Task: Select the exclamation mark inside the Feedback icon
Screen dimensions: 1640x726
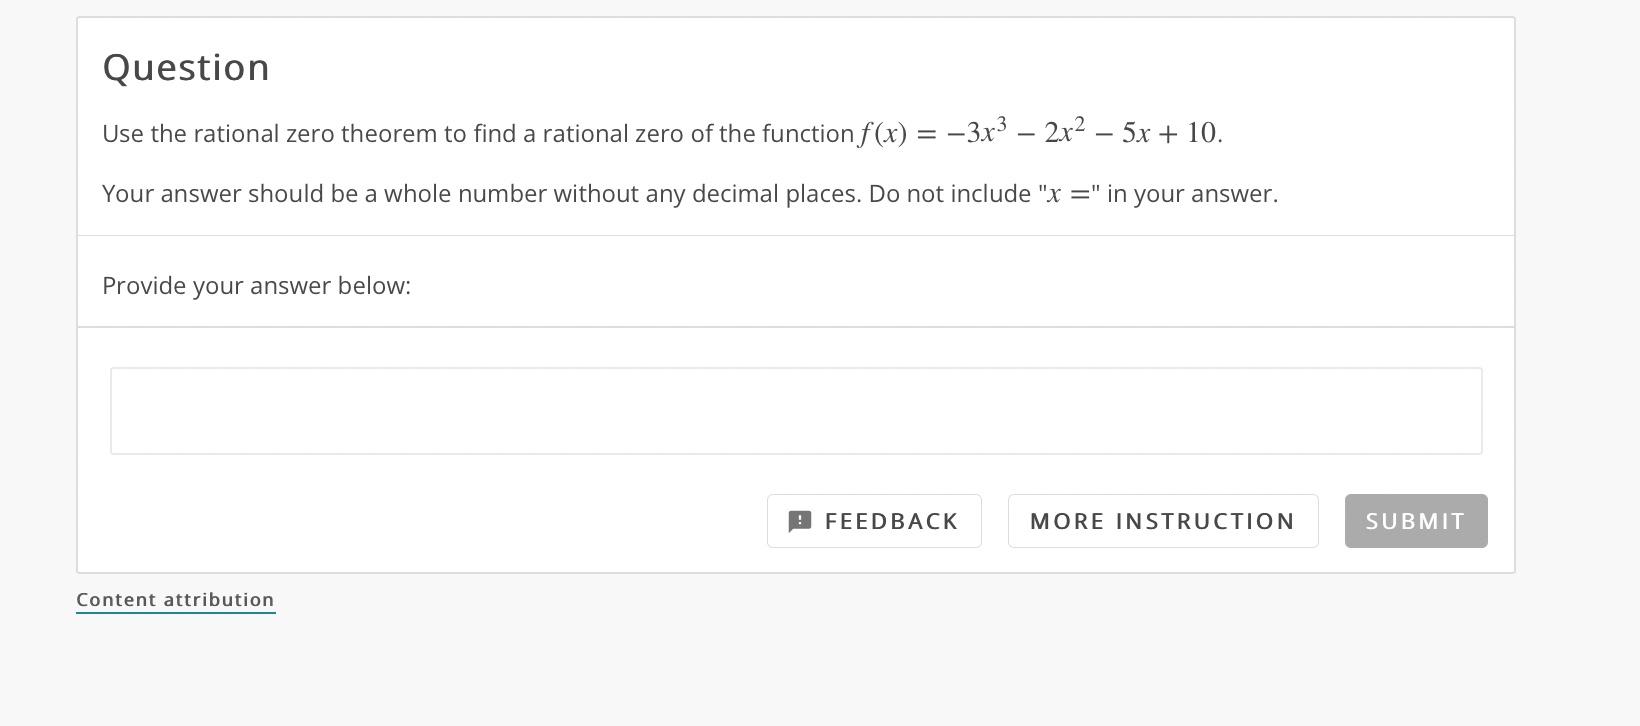Action: click(x=799, y=520)
